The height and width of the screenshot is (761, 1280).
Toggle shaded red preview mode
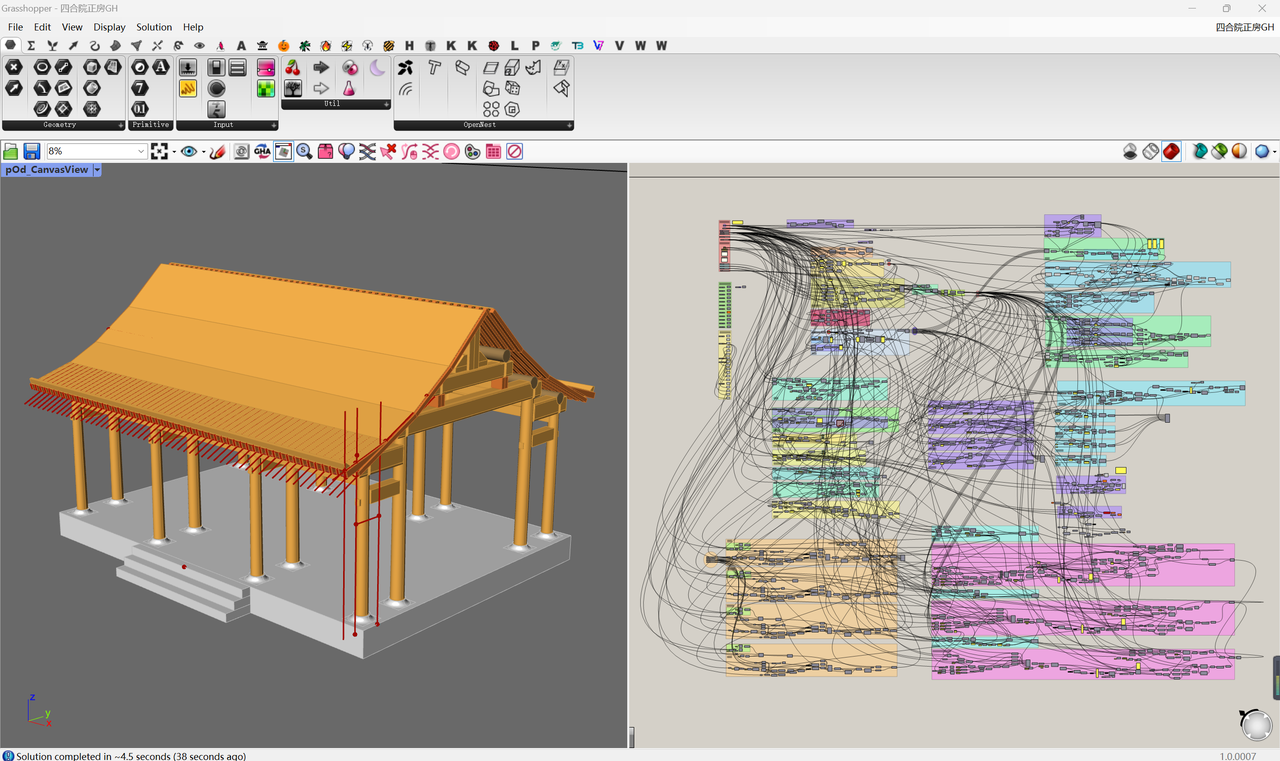click(x=1172, y=151)
